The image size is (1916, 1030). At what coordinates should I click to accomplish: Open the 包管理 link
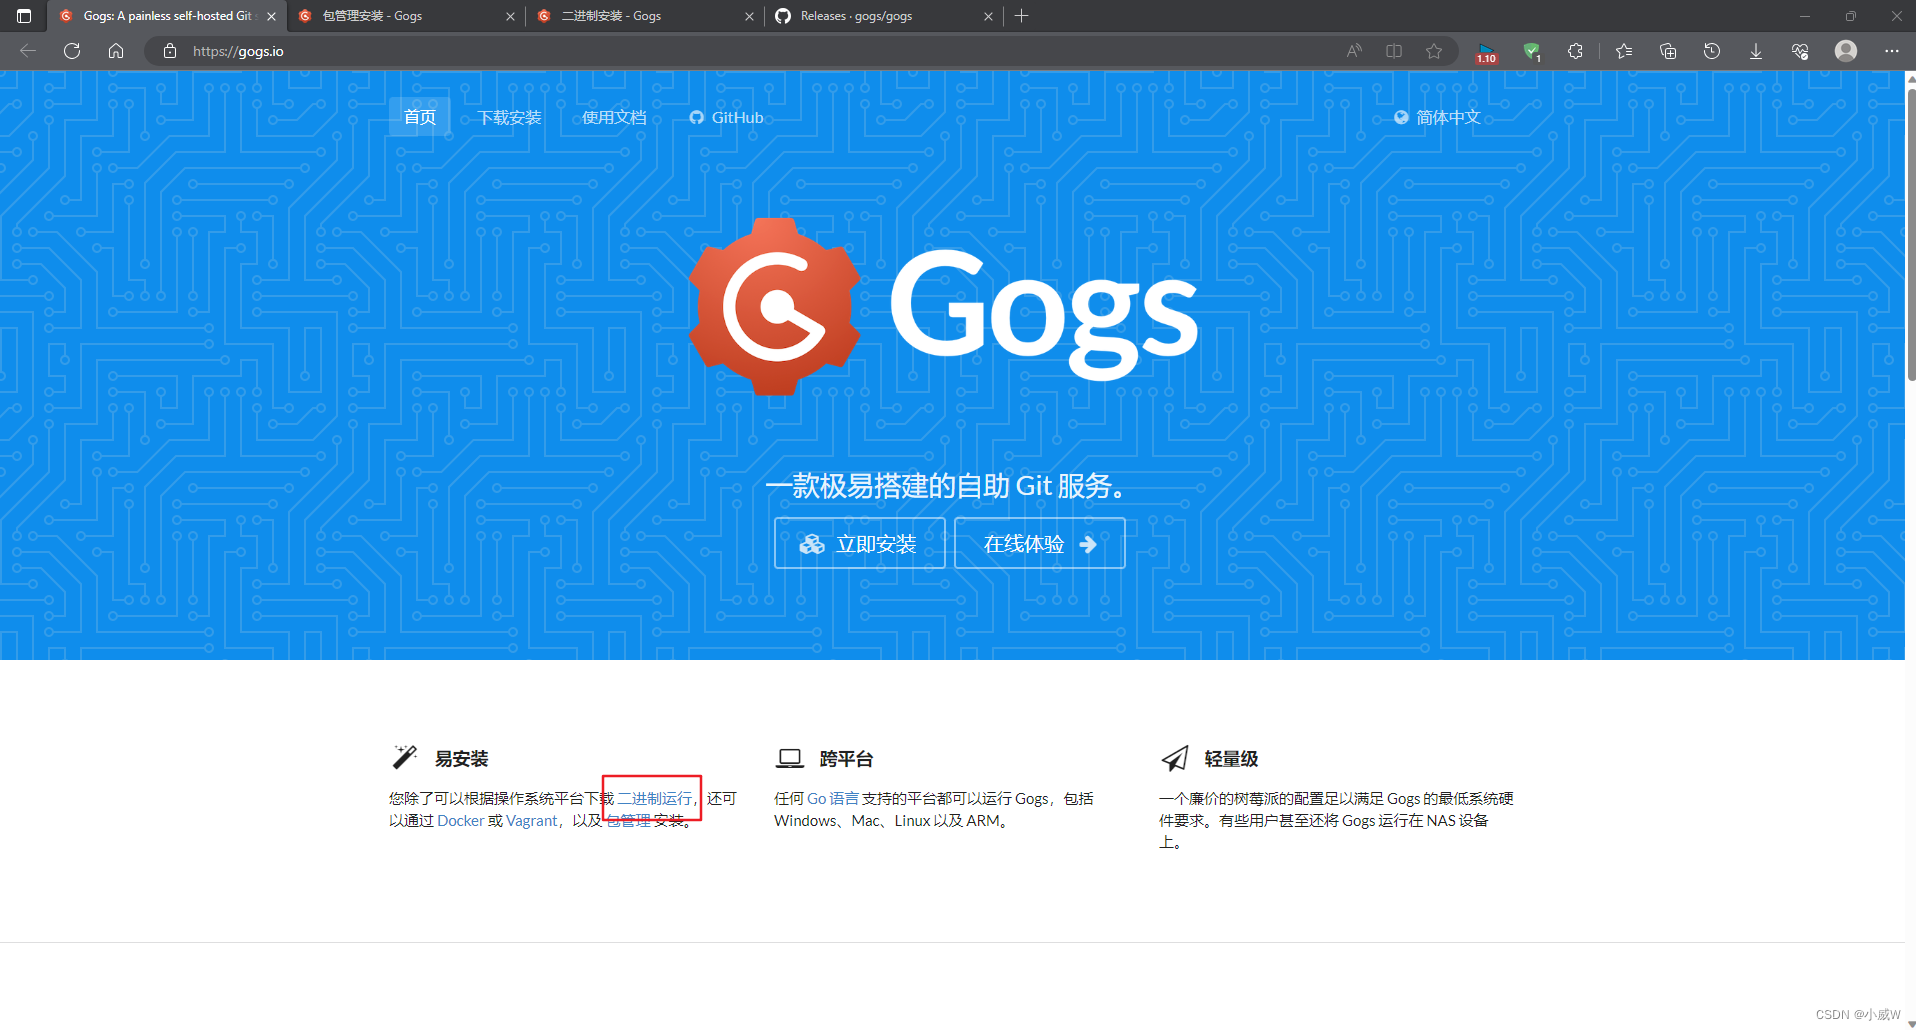[629, 820]
